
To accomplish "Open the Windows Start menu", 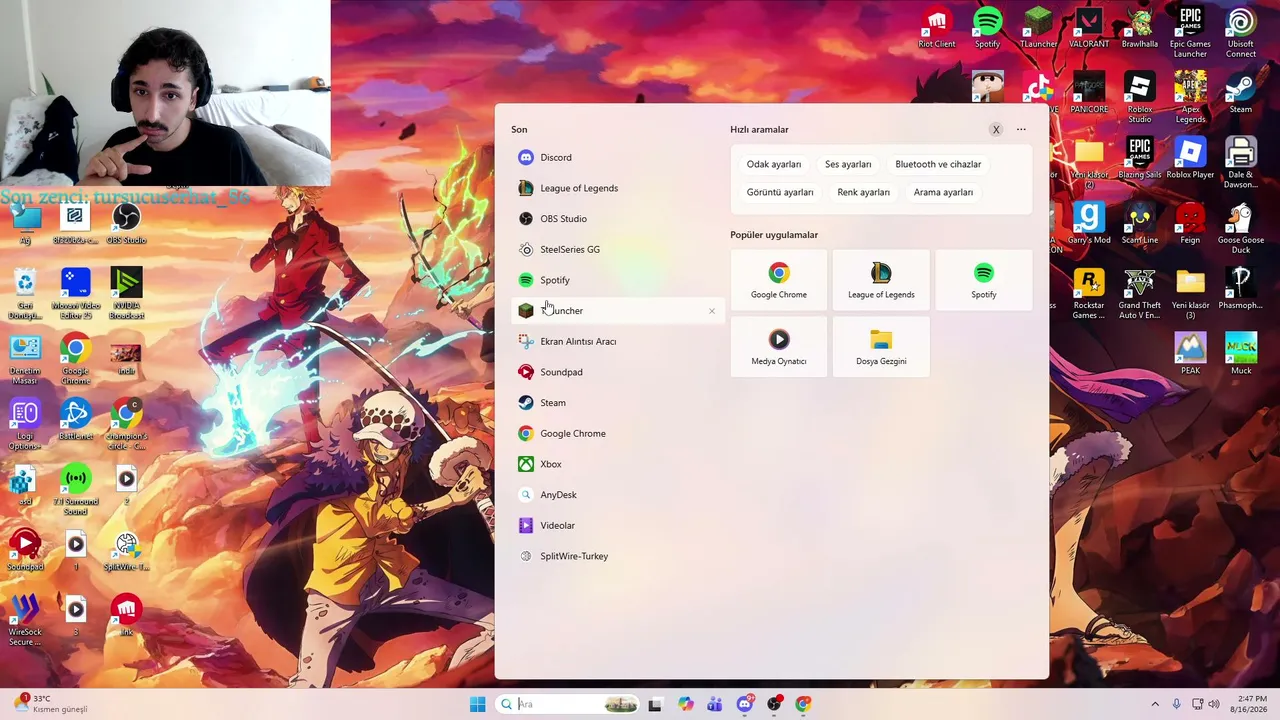I will pos(478,704).
